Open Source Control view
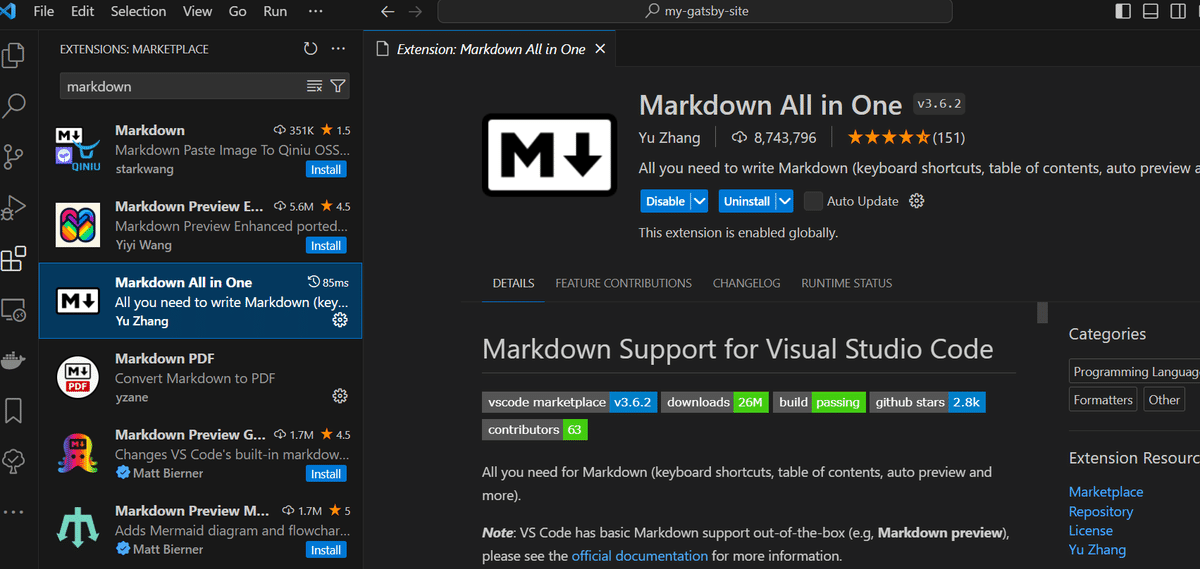 [14, 157]
